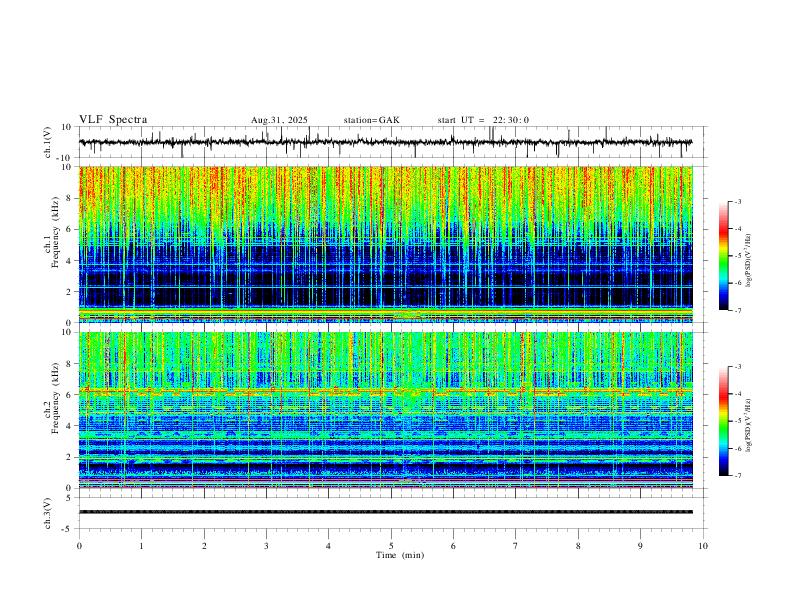The width and height of the screenshot is (792, 612).
Task: Click the "VLF Spectra" title text
Action: (x=113, y=120)
